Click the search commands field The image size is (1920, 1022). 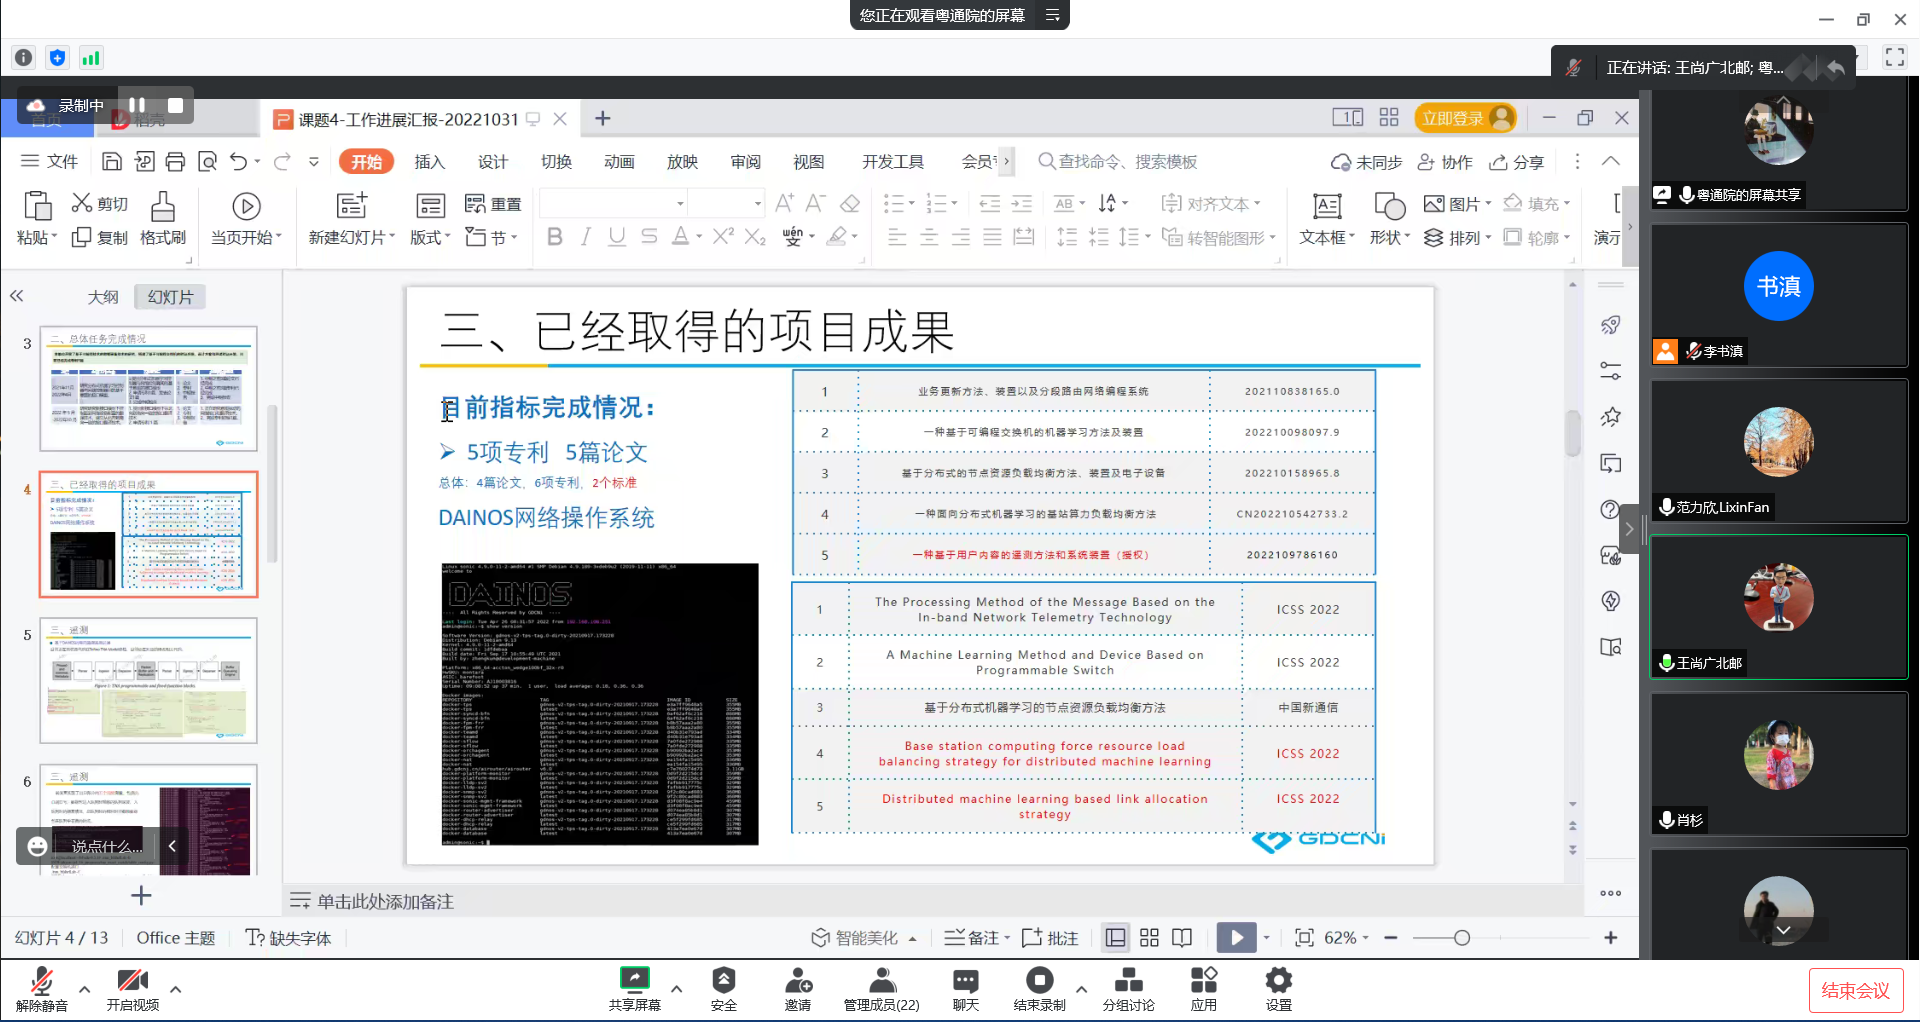click(1117, 162)
